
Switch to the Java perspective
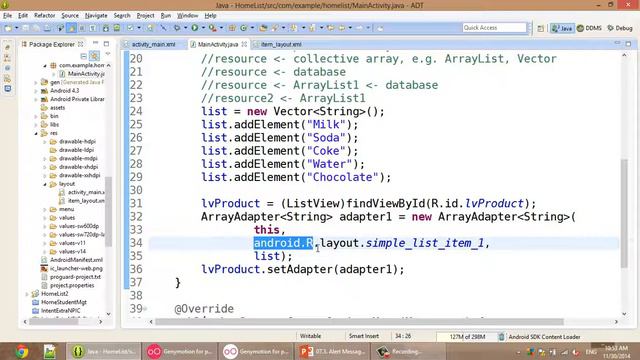pos(562,28)
